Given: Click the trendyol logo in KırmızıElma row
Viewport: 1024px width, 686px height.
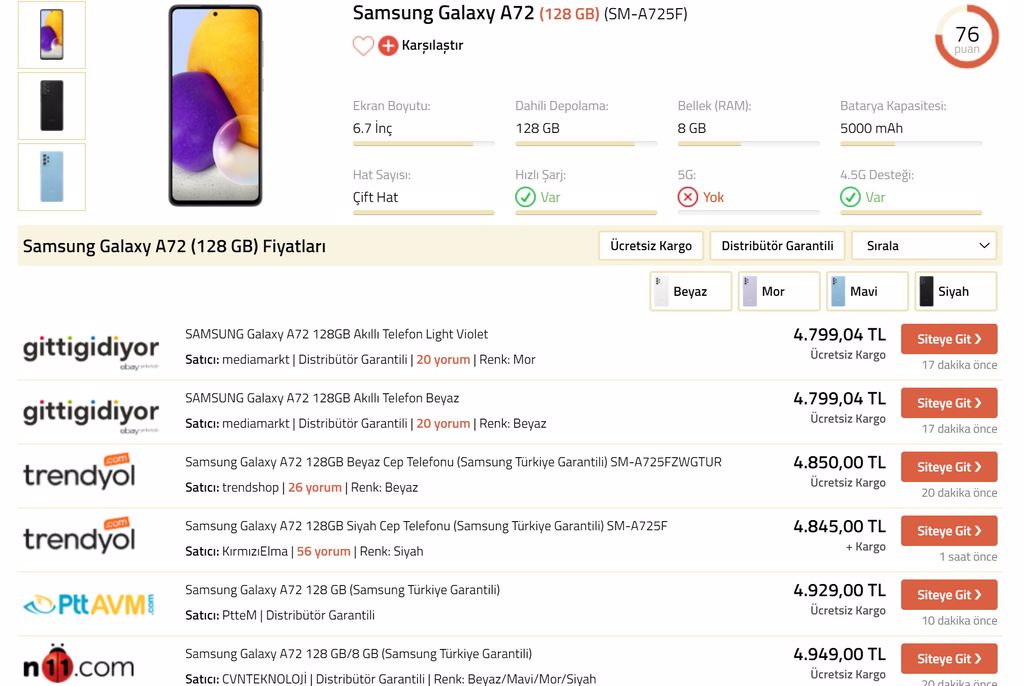Looking at the screenshot, I should (79, 536).
